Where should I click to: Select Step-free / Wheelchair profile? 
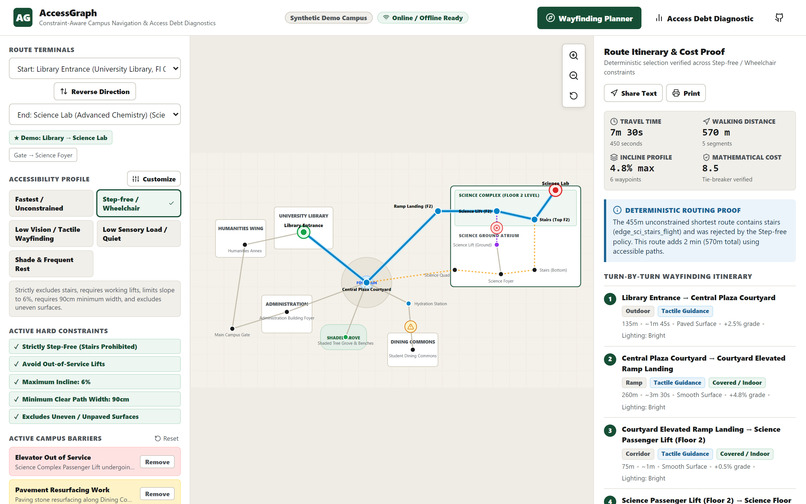tap(138, 204)
